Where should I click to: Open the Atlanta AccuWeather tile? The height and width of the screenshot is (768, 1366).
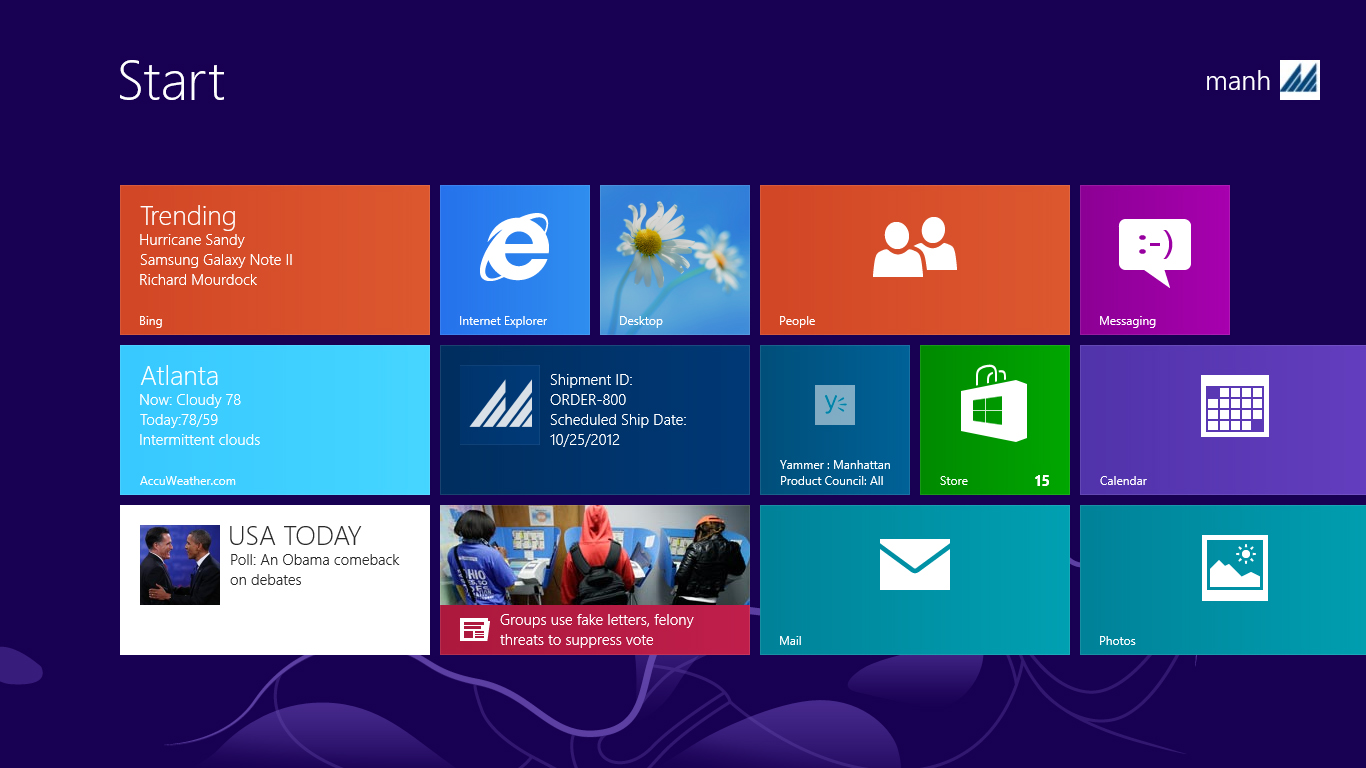pos(274,419)
